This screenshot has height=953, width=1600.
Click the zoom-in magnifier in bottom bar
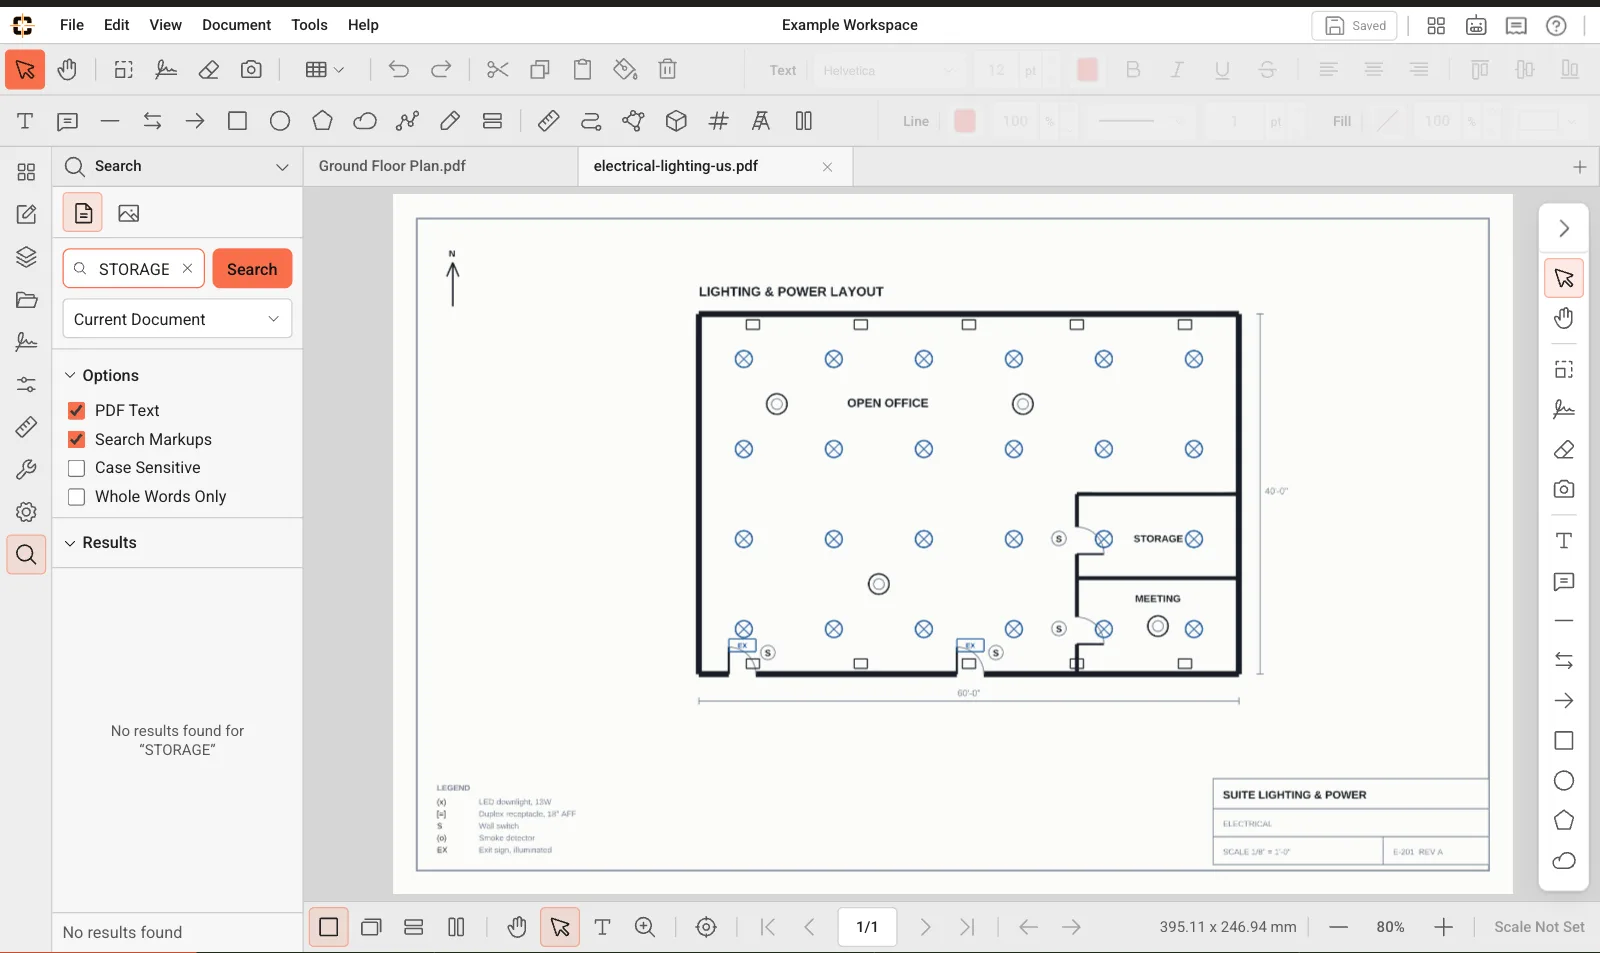pos(645,928)
